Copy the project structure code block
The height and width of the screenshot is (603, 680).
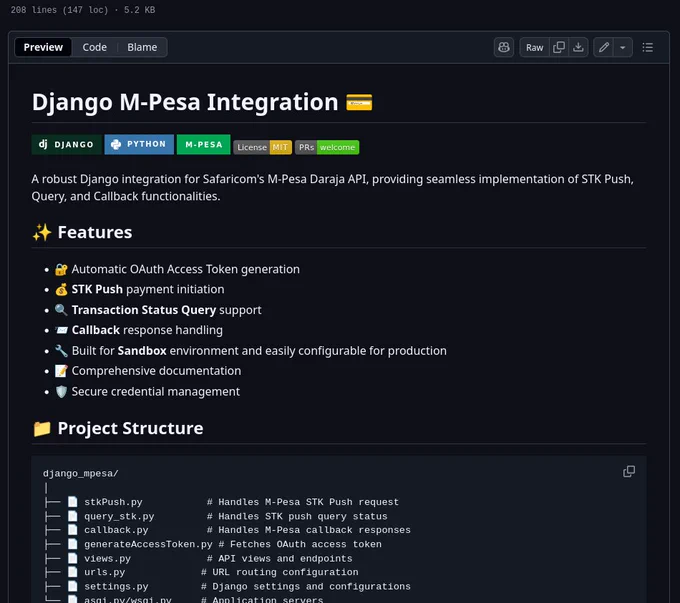(629, 472)
